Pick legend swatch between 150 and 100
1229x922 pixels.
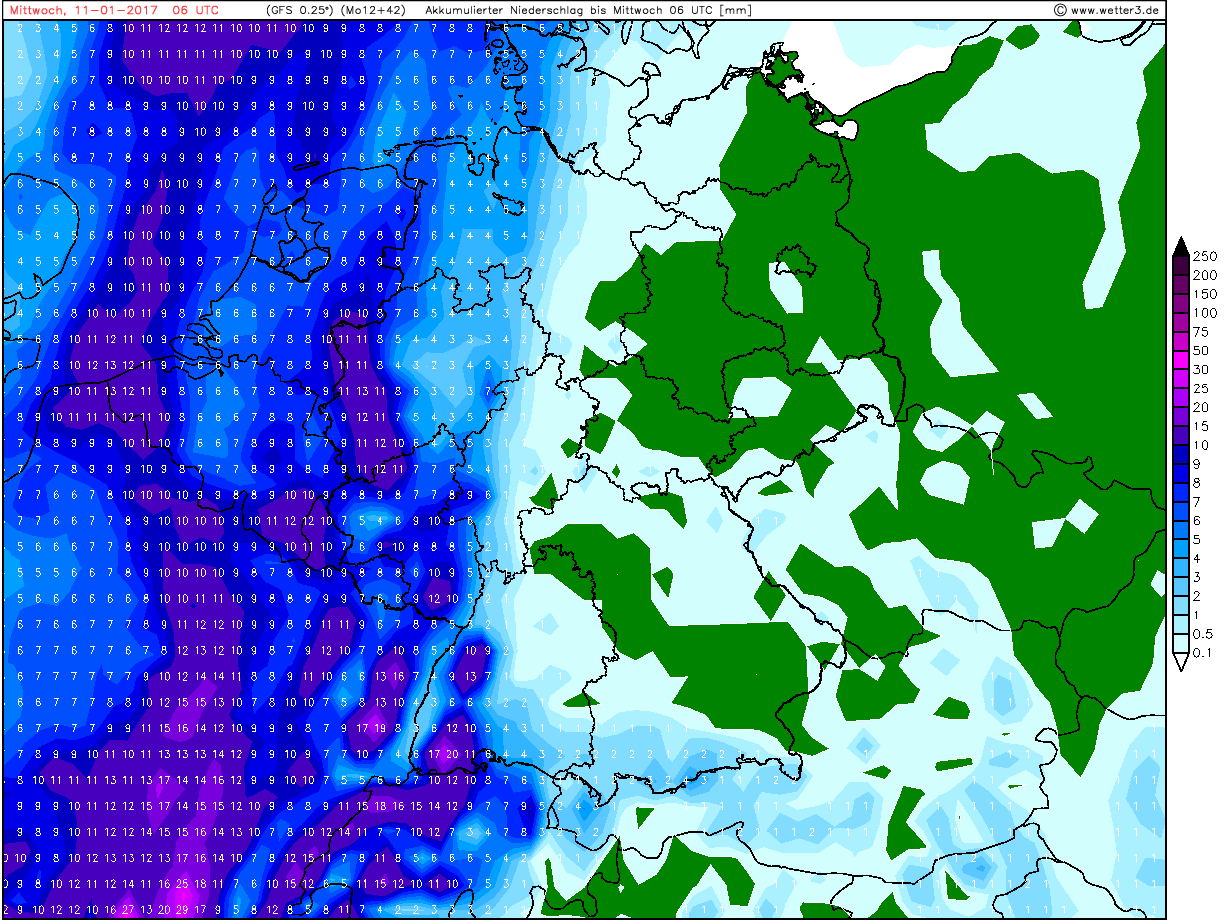tap(1180, 303)
